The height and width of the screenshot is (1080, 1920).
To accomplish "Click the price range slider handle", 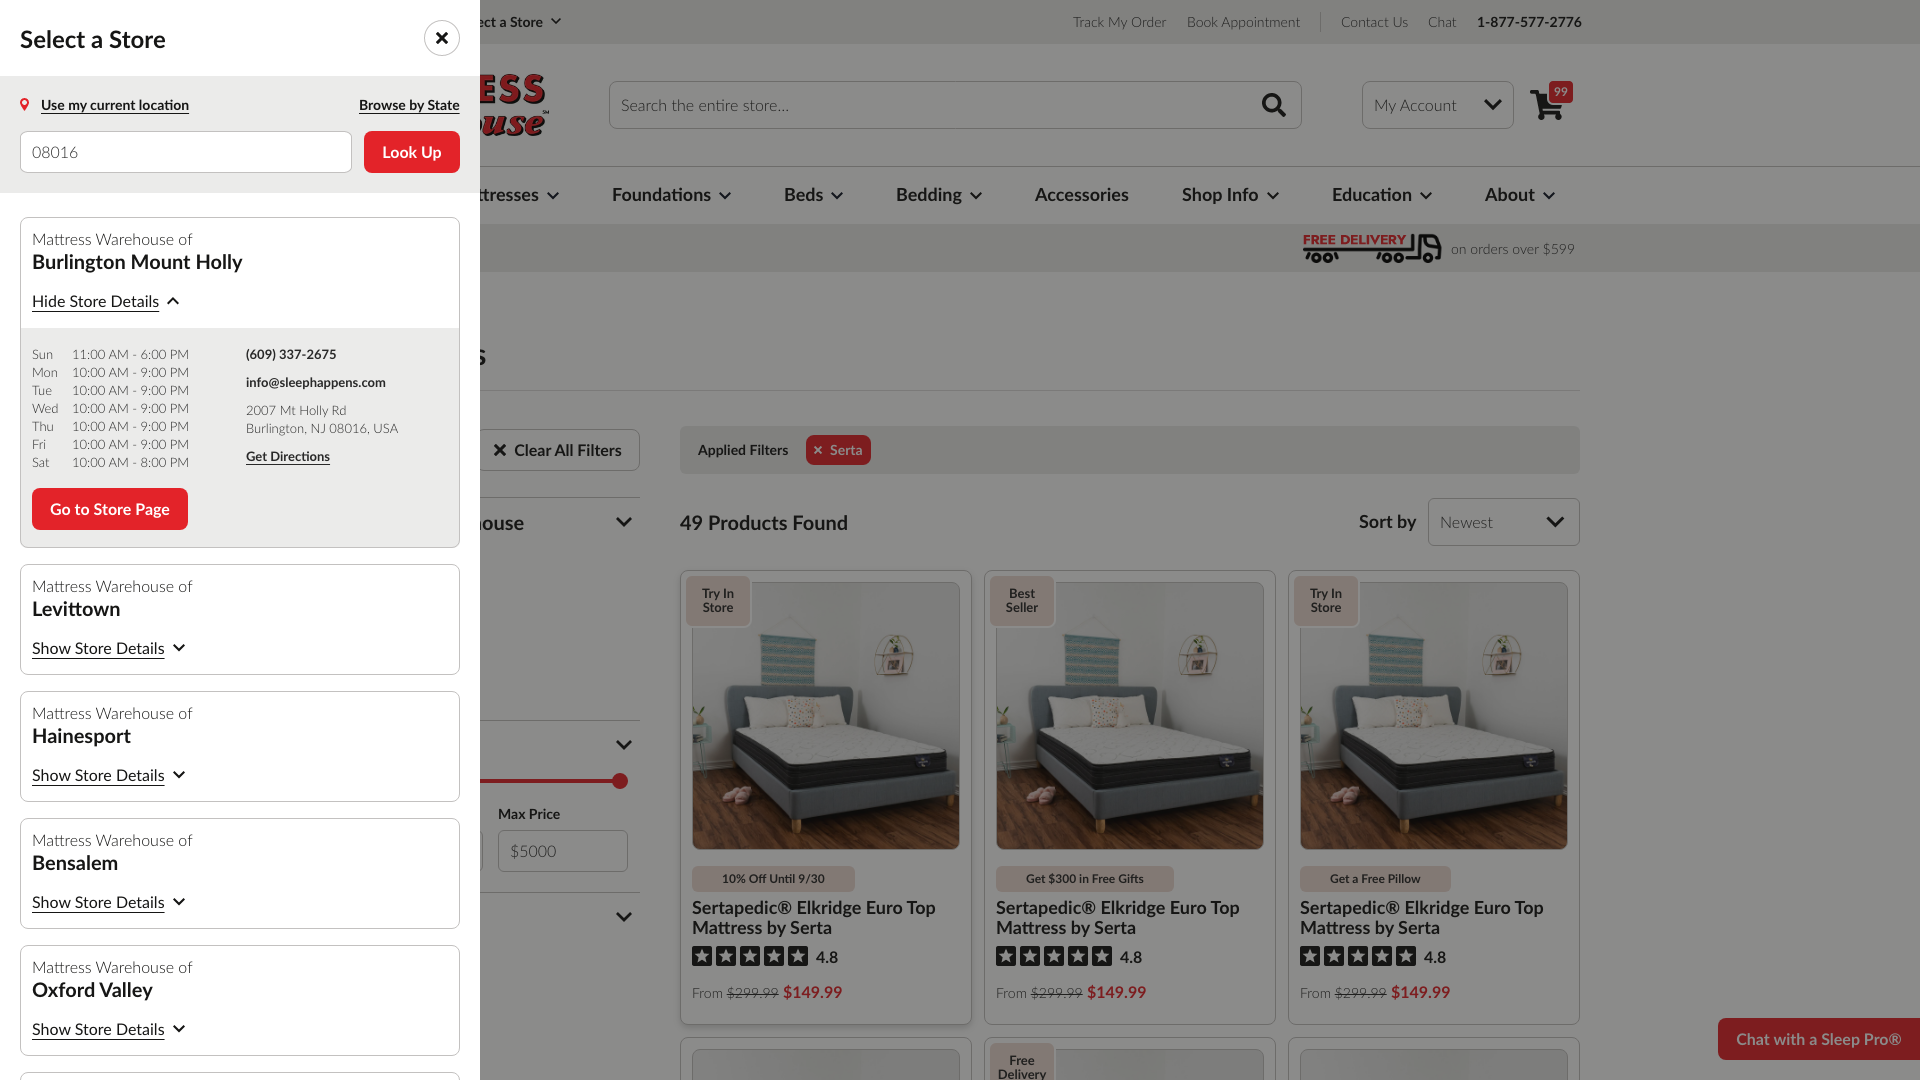I will coord(620,781).
